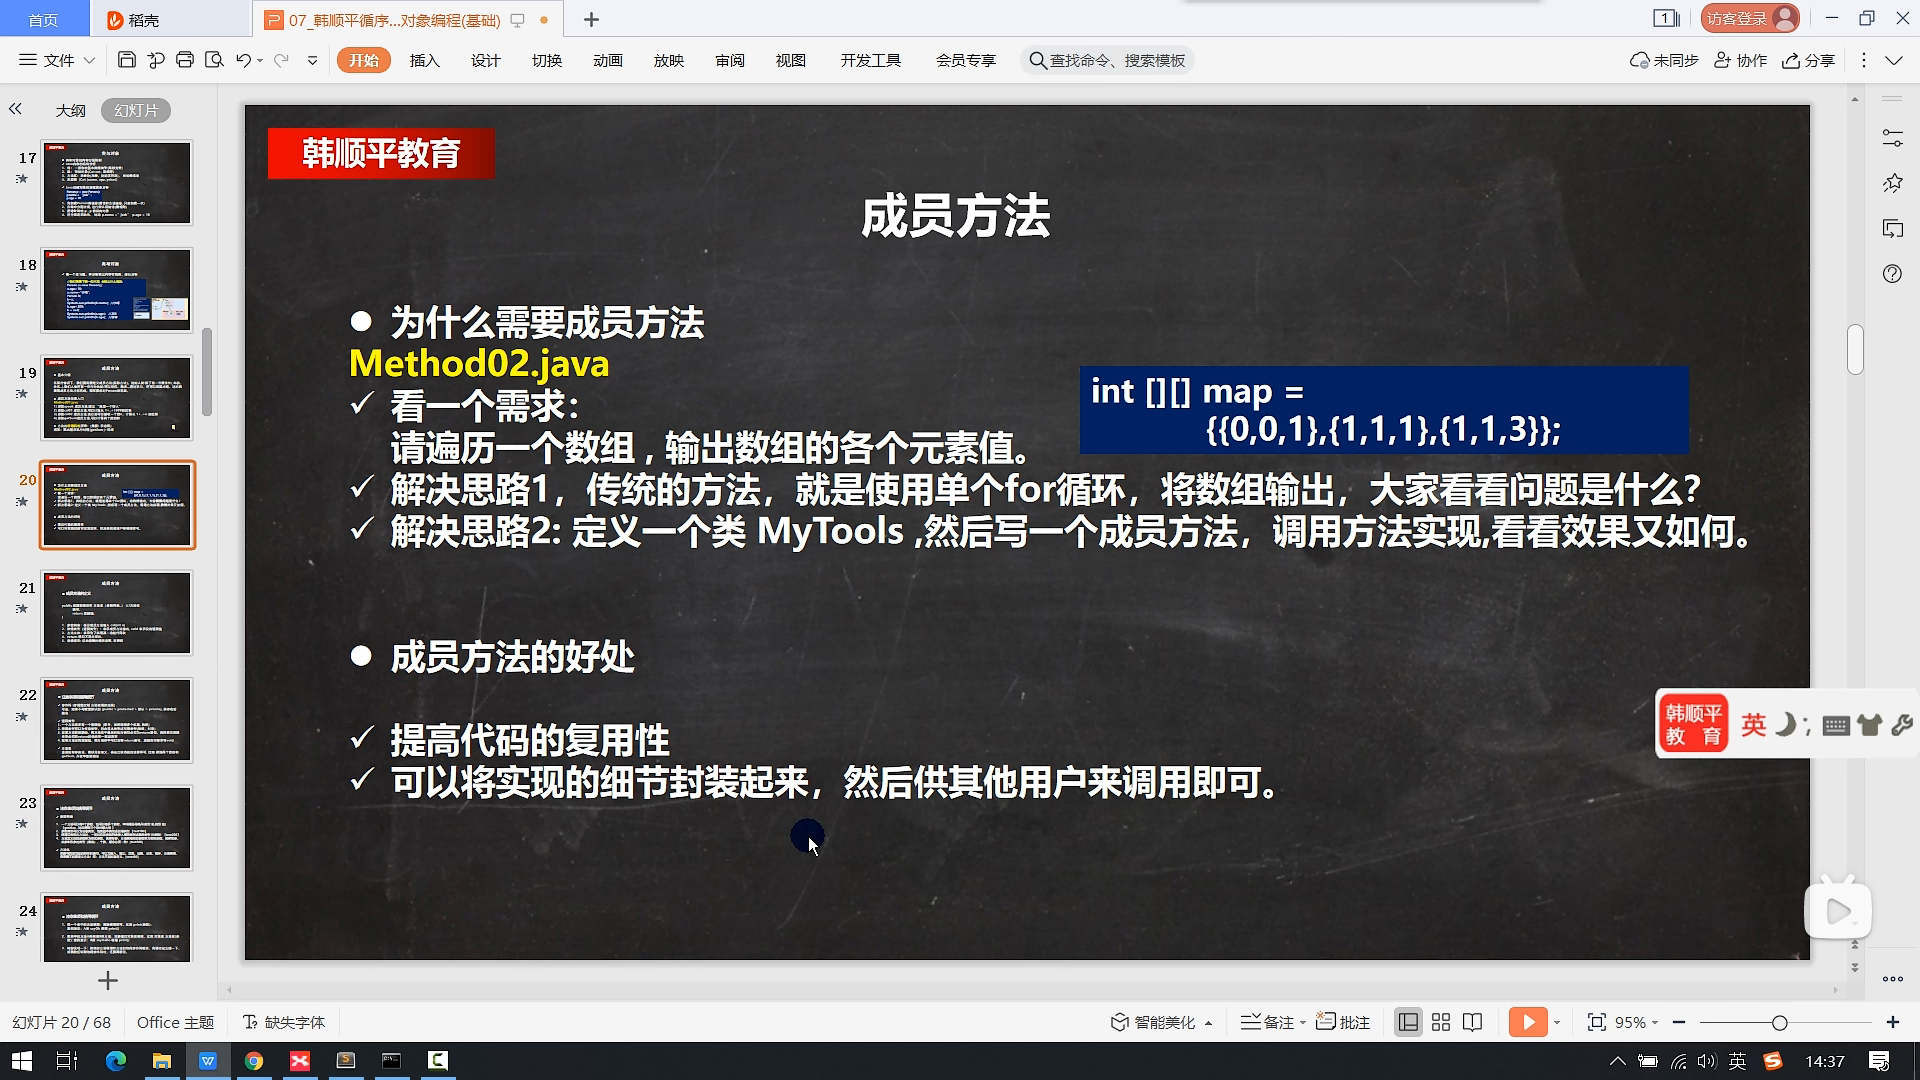Click the Undo arrow icon

click(x=243, y=60)
